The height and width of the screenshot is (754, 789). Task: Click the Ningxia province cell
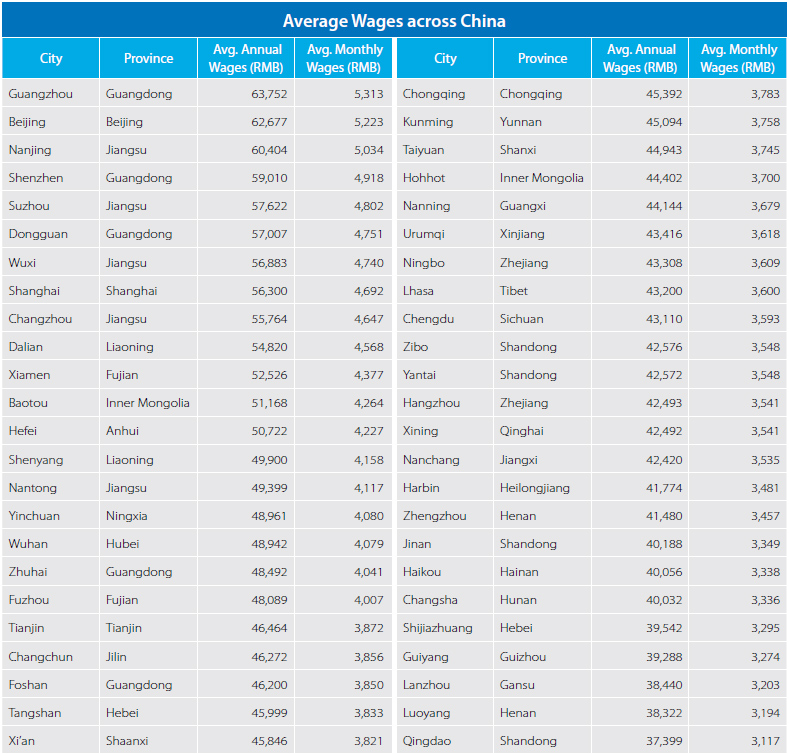[127, 516]
